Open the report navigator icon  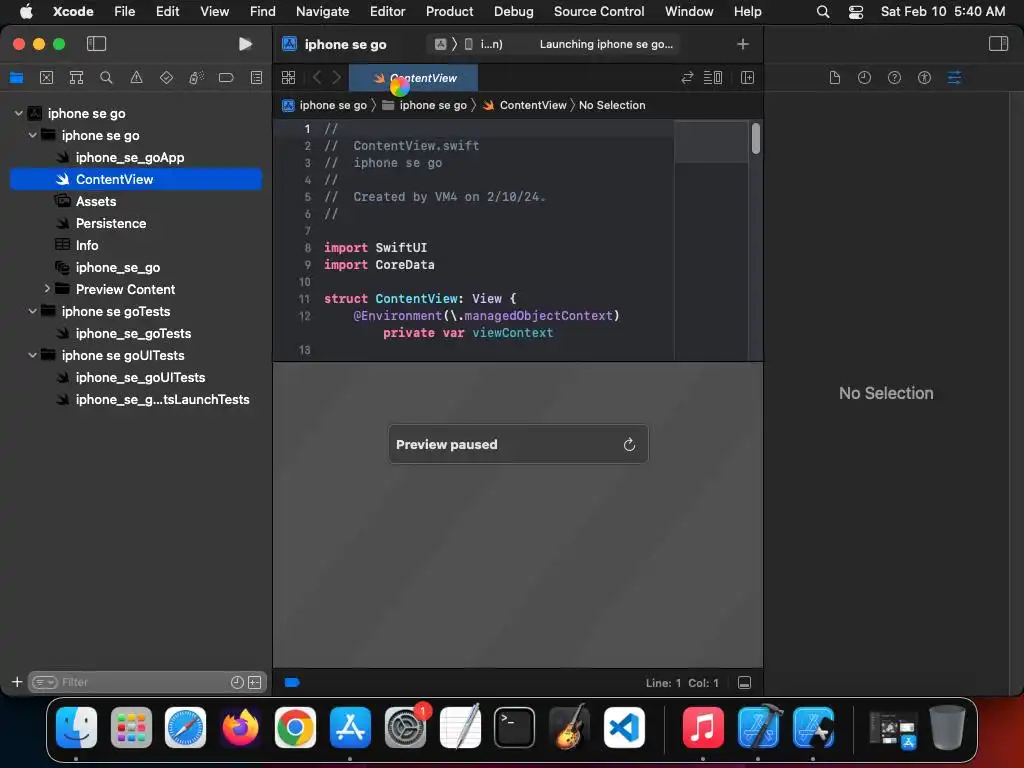click(x=257, y=78)
